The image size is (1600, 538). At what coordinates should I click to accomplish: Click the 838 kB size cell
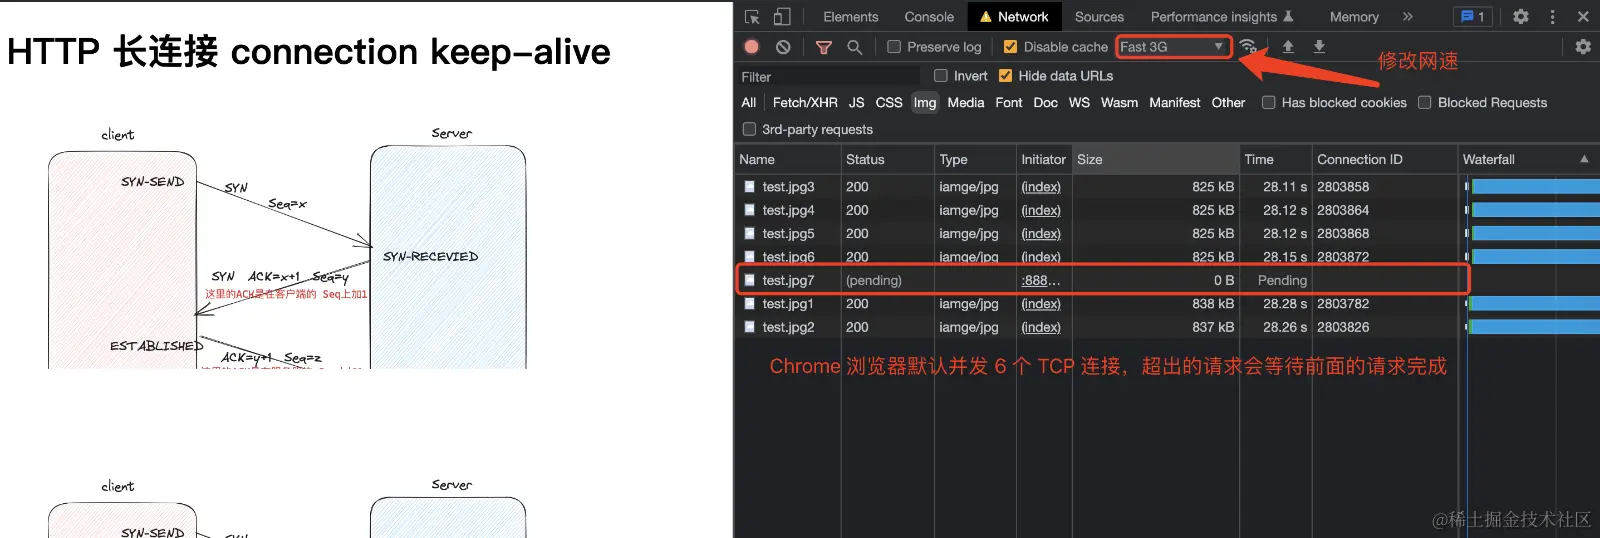coord(1213,304)
